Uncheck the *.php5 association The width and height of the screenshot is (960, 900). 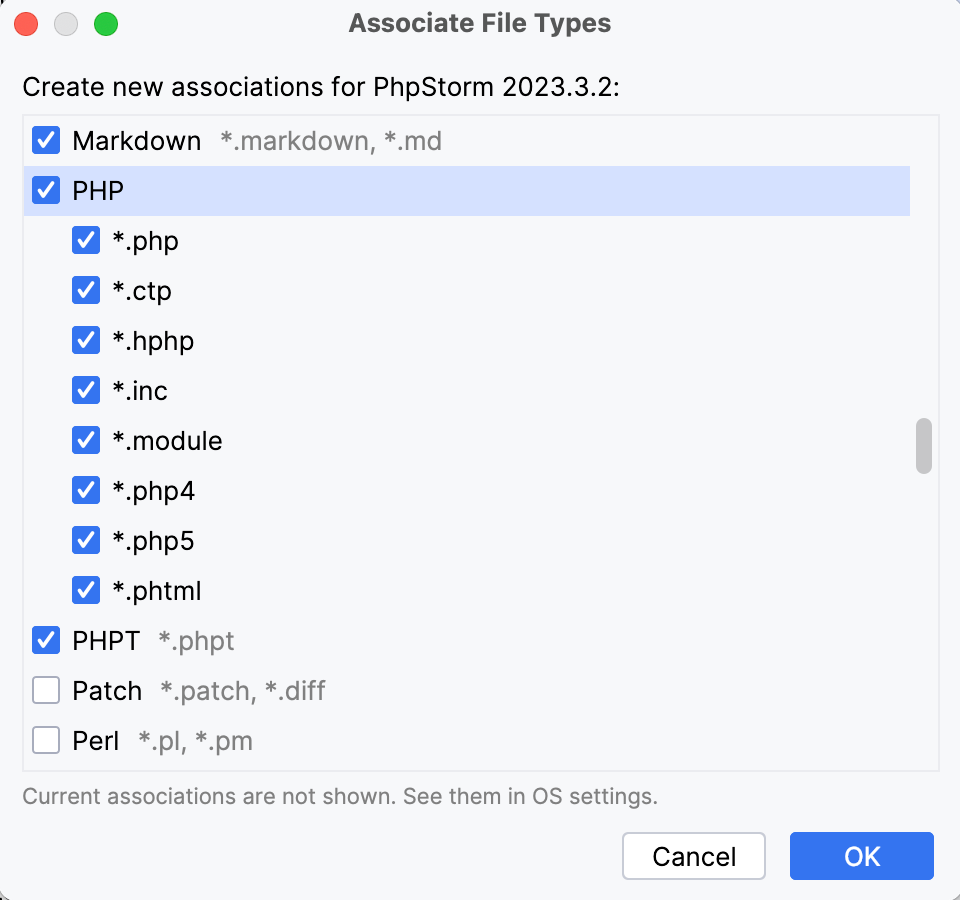pos(86,540)
